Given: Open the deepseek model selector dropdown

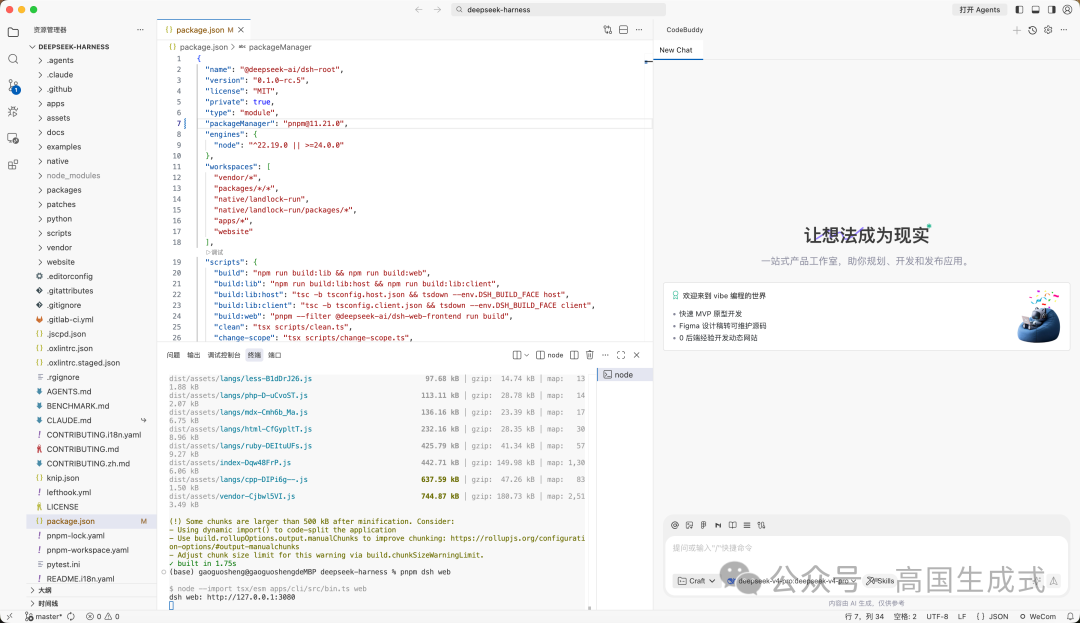Looking at the screenshot, I should click(x=791, y=581).
